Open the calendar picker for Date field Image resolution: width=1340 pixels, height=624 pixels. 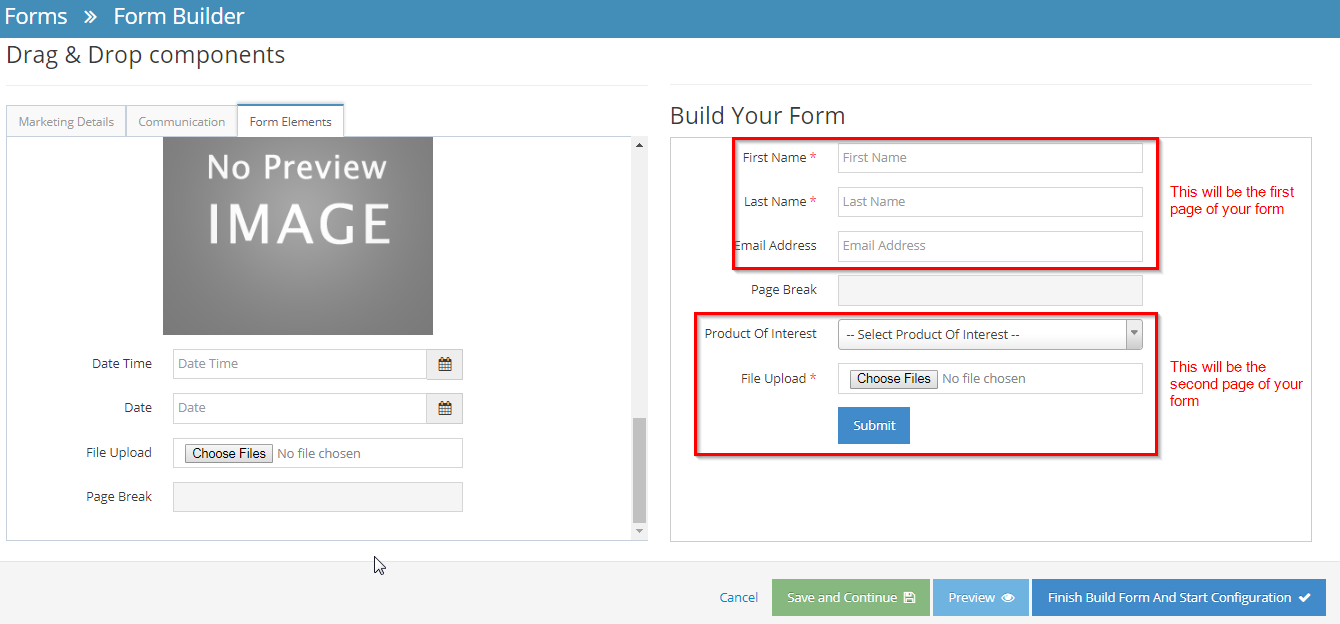tap(444, 408)
